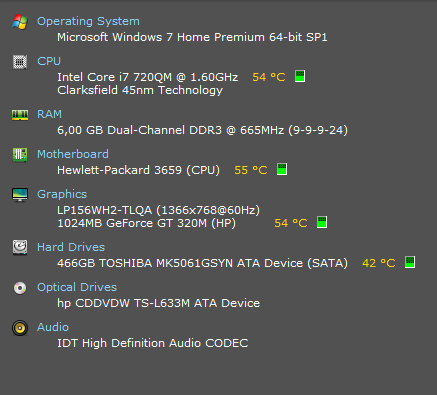
Task: Open the RAM section heading
Action: coord(49,114)
